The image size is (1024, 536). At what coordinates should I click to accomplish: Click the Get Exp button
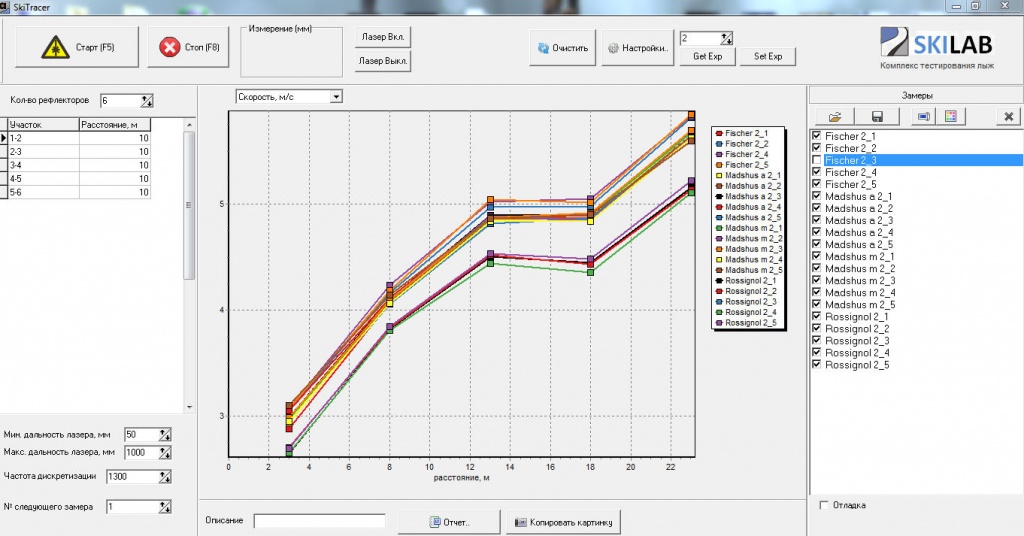[x=707, y=56]
